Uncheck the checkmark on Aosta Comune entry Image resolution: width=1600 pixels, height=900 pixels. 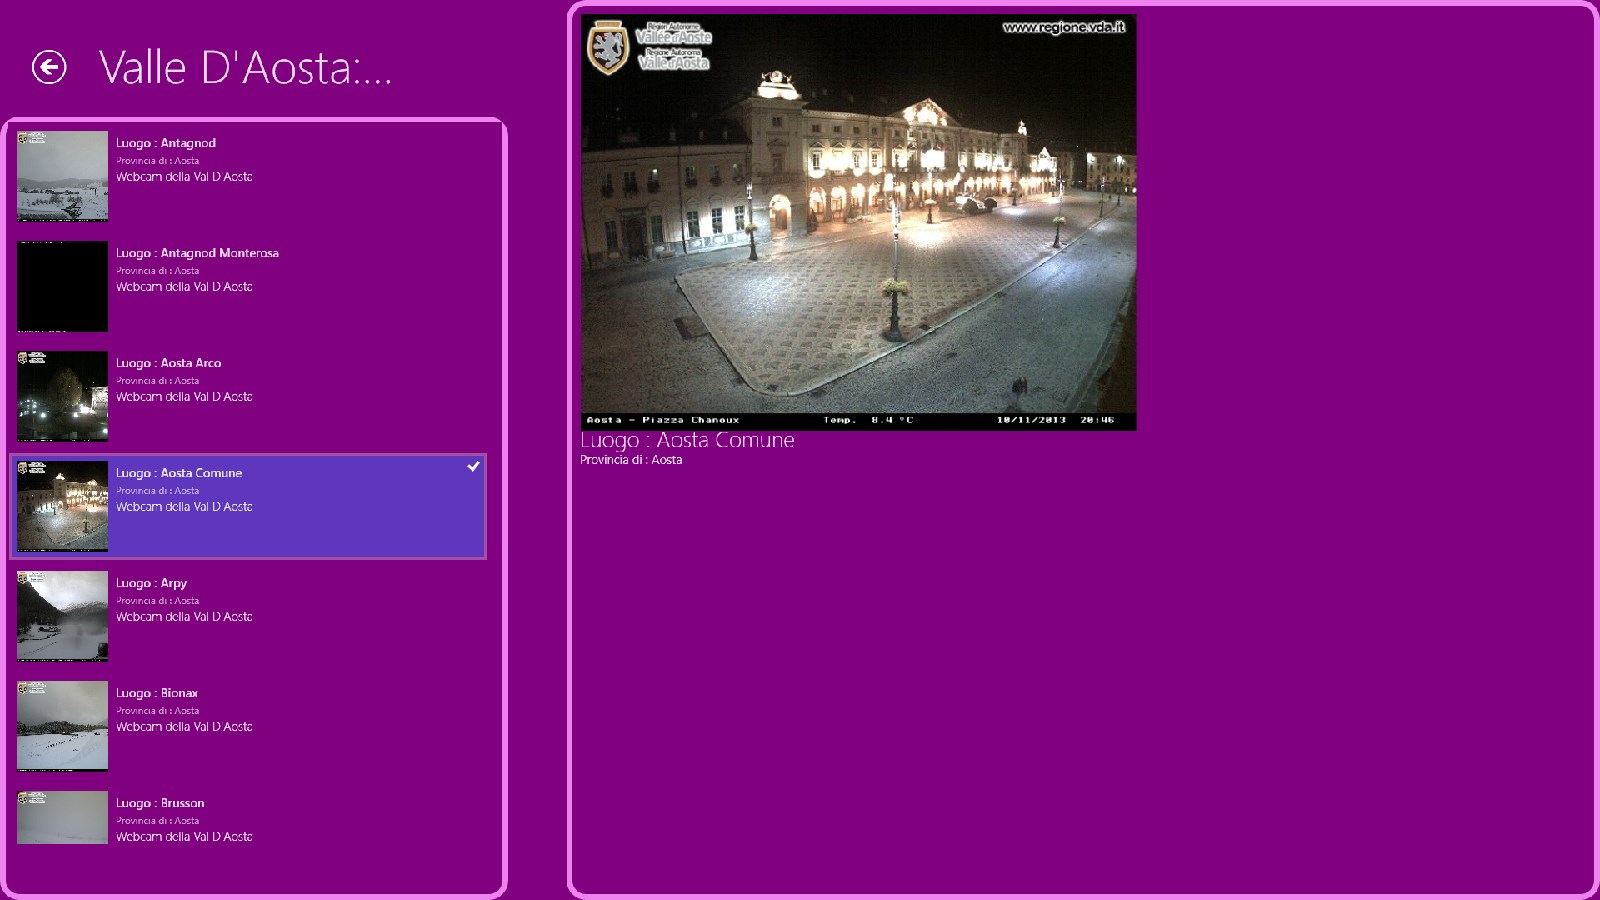(473, 465)
